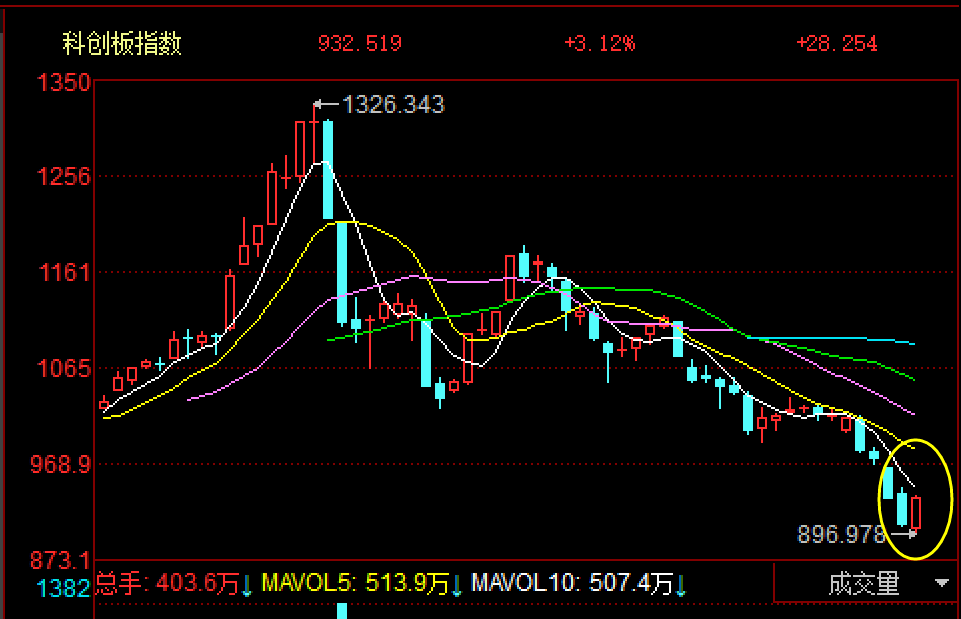Image resolution: width=961 pixels, height=619 pixels.
Task: Click the +3.12% change percentage
Action: [599, 44]
